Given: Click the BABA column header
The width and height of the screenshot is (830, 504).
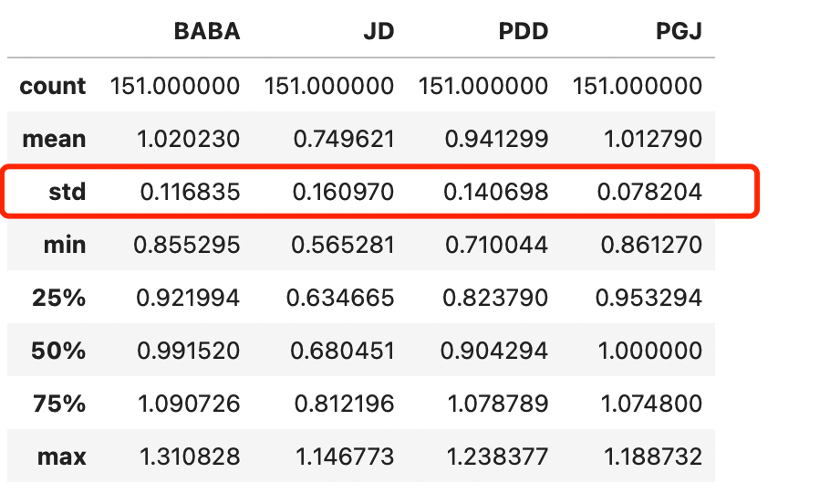Looking at the screenshot, I should [x=206, y=31].
